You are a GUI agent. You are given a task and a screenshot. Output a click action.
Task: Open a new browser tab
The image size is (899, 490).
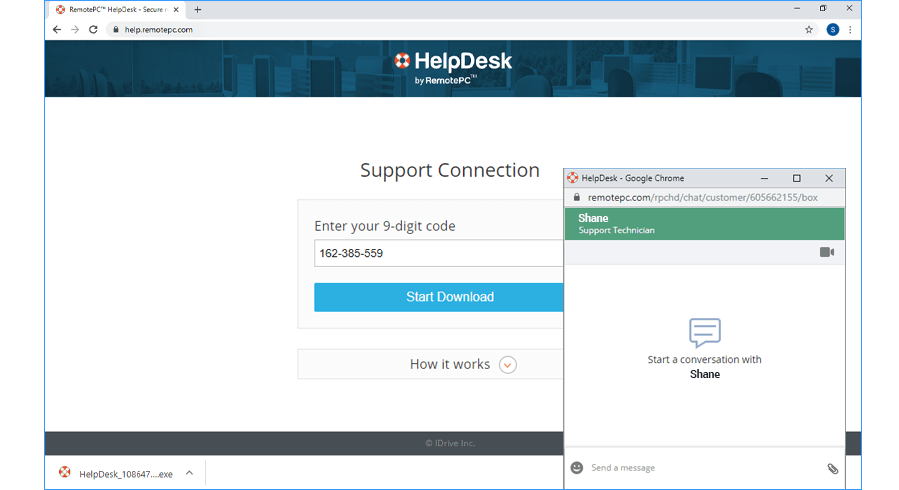198,9
